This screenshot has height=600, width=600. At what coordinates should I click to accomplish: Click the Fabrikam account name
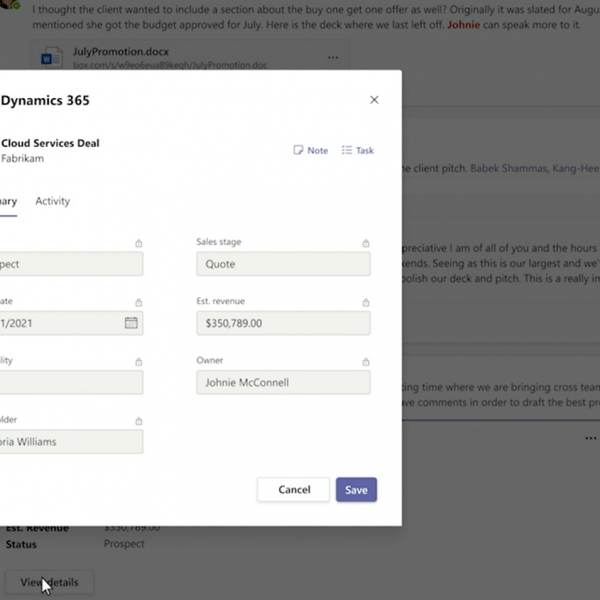(22, 158)
